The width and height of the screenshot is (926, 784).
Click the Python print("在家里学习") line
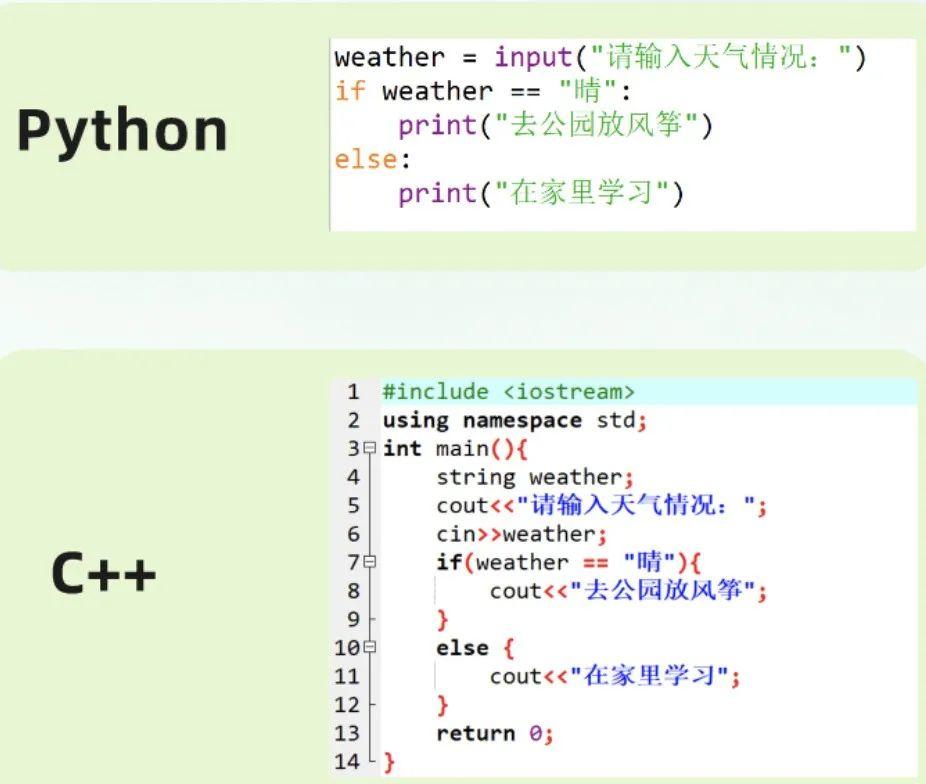pyautogui.click(x=541, y=193)
